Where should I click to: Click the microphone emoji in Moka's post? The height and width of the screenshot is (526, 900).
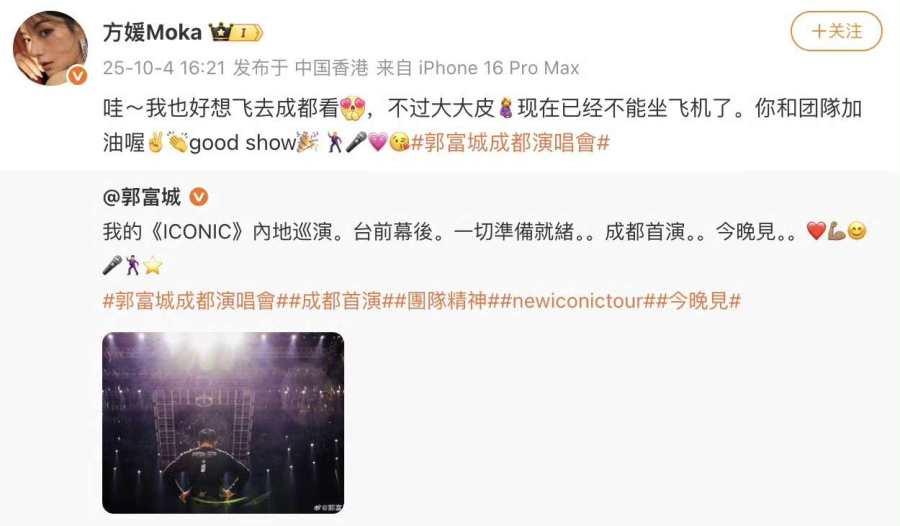pos(356,142)
